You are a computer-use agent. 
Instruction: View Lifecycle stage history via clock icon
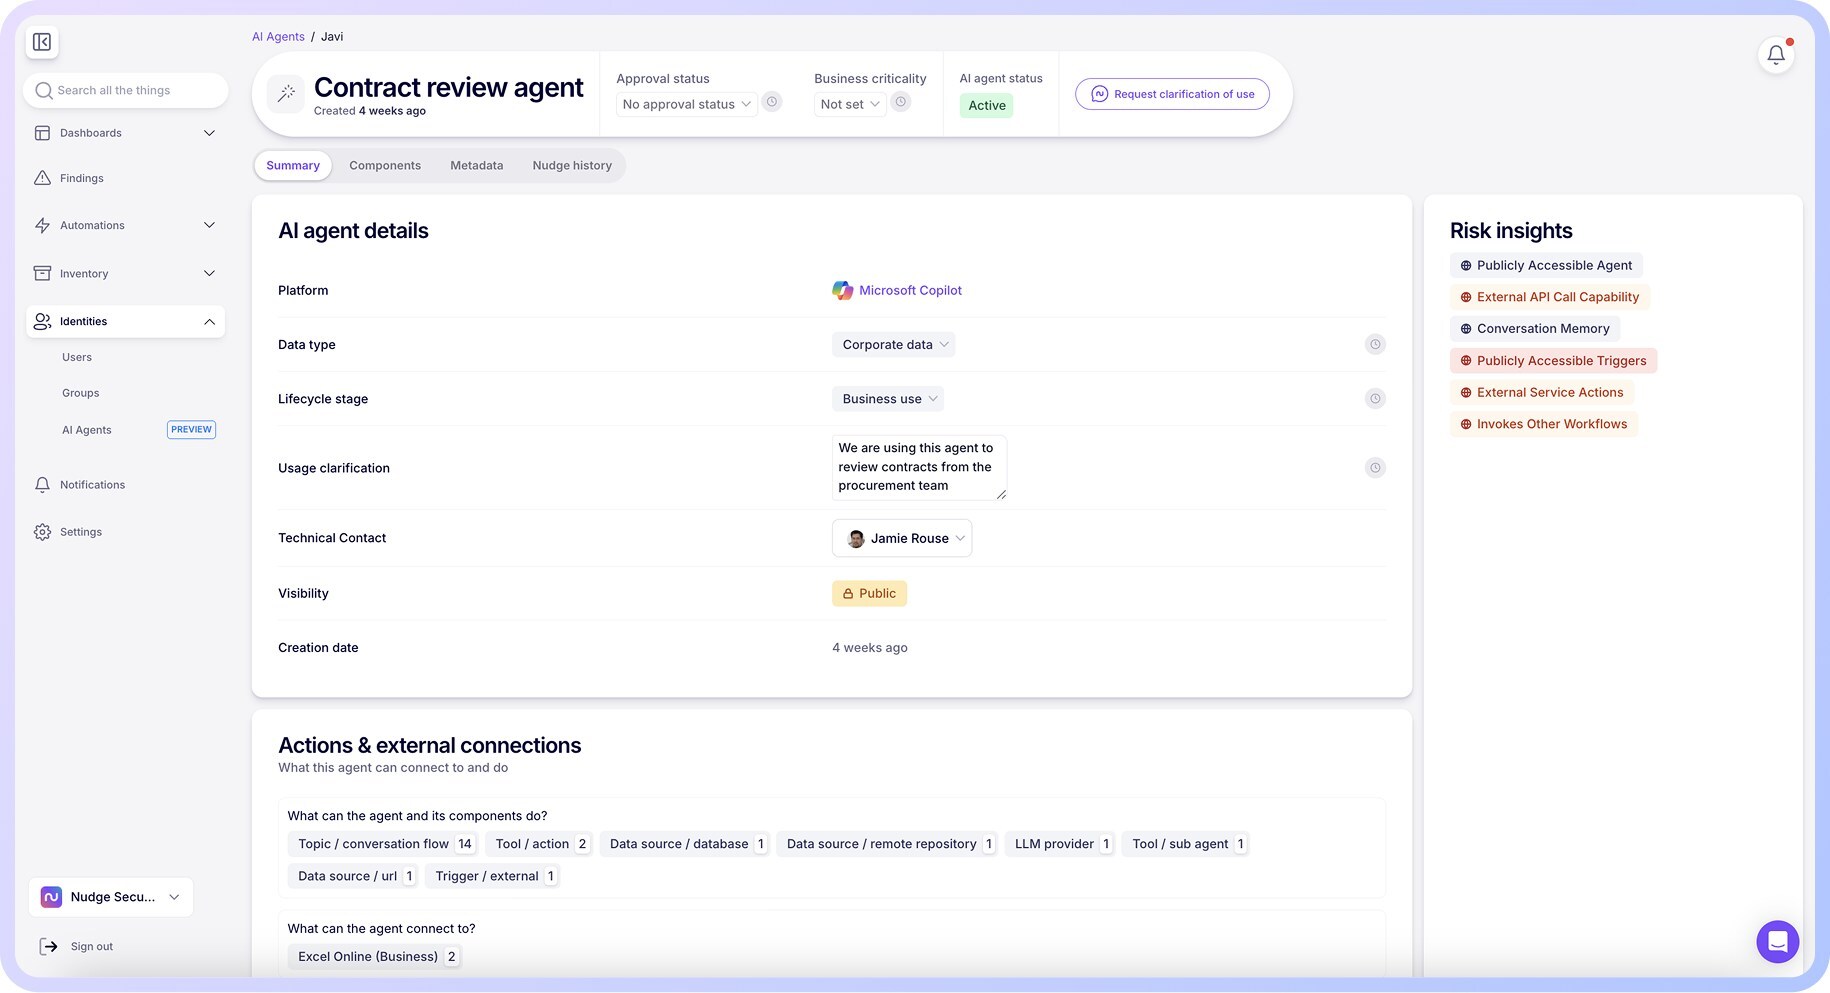tap(1375, 398)
